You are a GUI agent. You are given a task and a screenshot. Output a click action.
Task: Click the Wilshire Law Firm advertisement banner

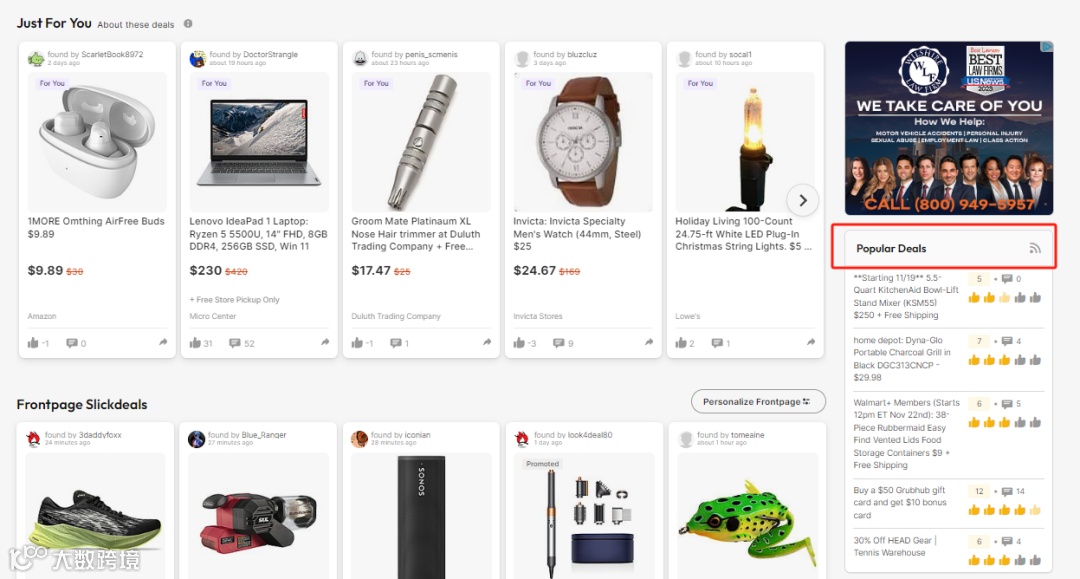(949, 128)
